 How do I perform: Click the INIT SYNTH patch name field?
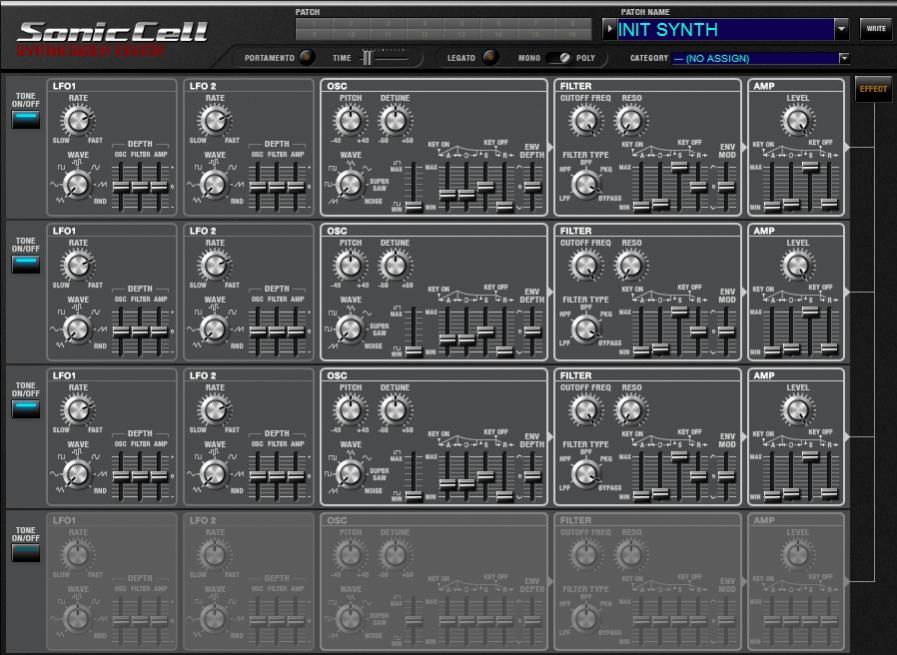coord(725,29)
